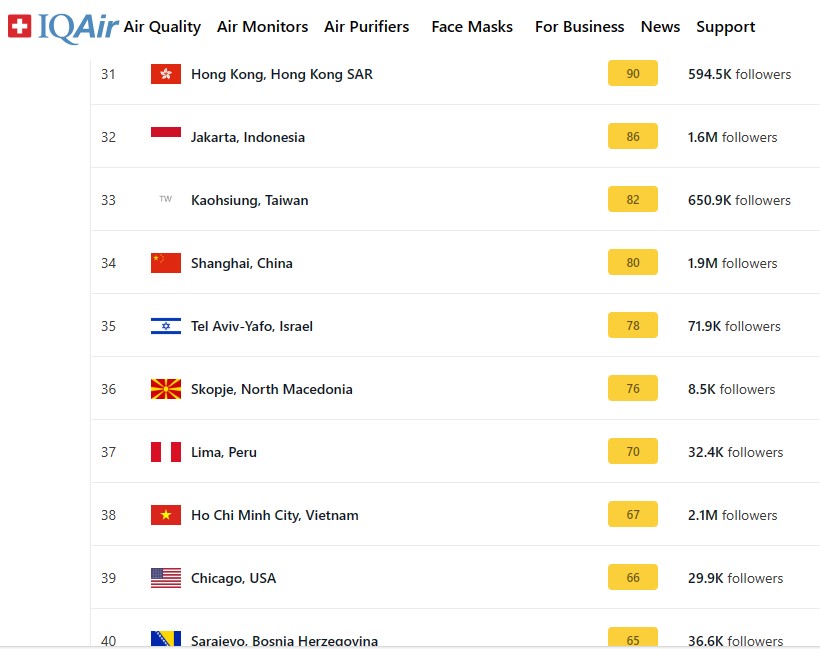Open the Jakarta, Indonesia city link
This screenshot has width=820, height=649.
pos(248,137)
